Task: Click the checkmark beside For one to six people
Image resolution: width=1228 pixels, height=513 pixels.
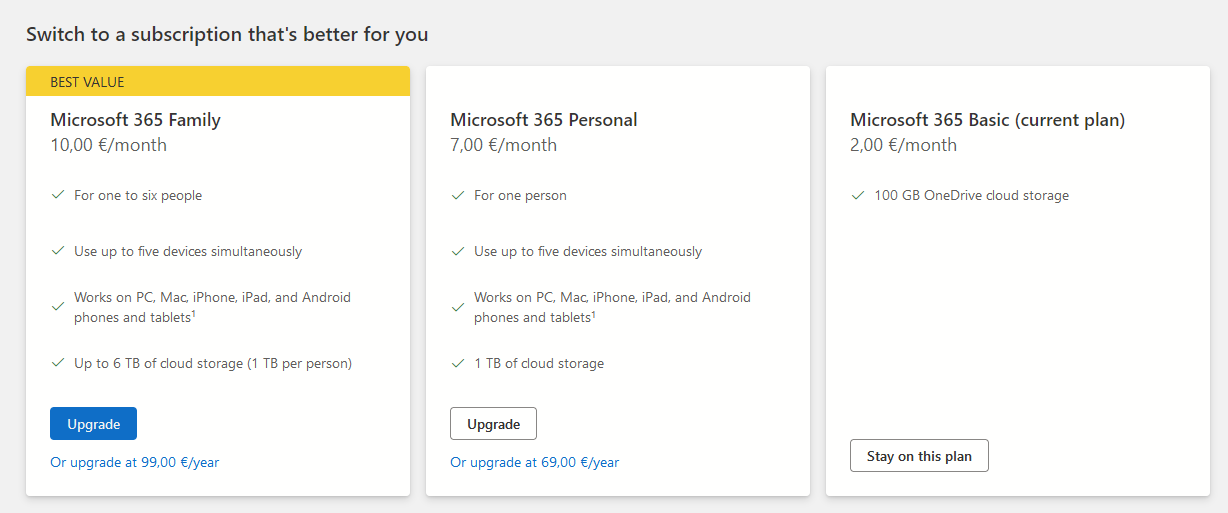Action: pos(58,195)
